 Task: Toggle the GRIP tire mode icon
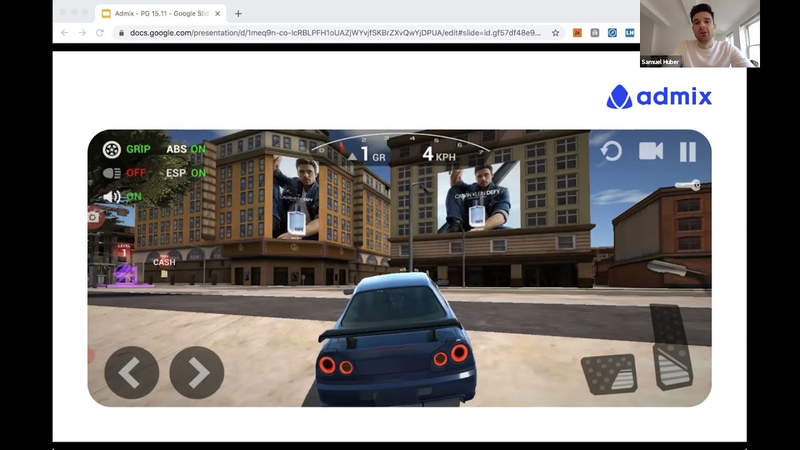click(112, 149)
